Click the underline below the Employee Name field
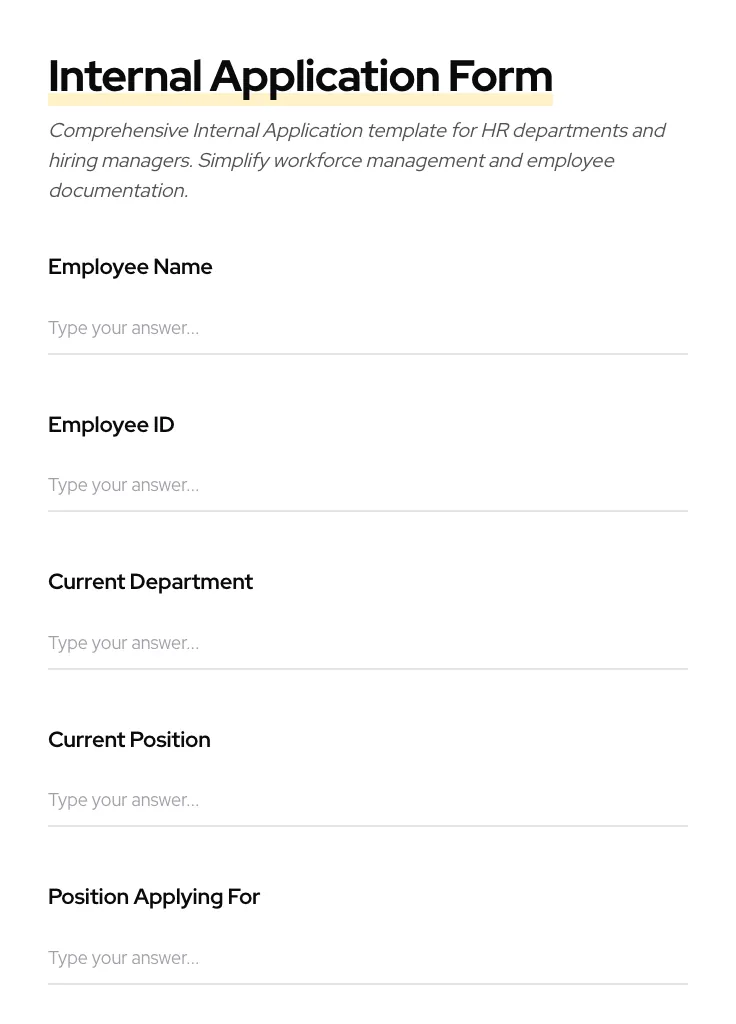 368,353
